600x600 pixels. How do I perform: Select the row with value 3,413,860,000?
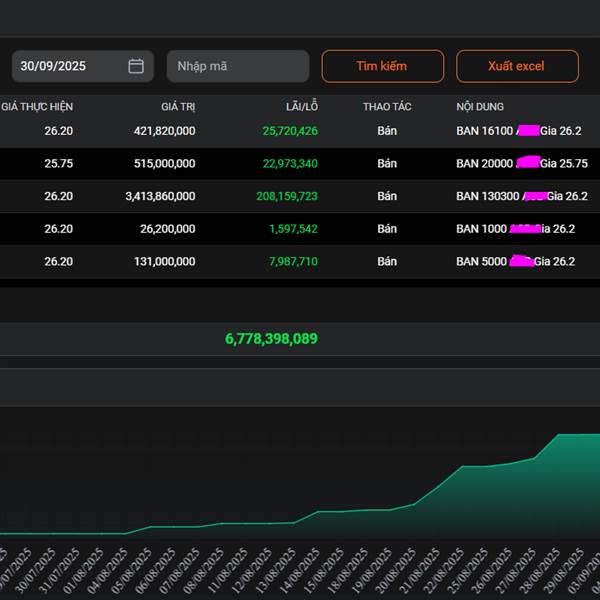point(160,196)
